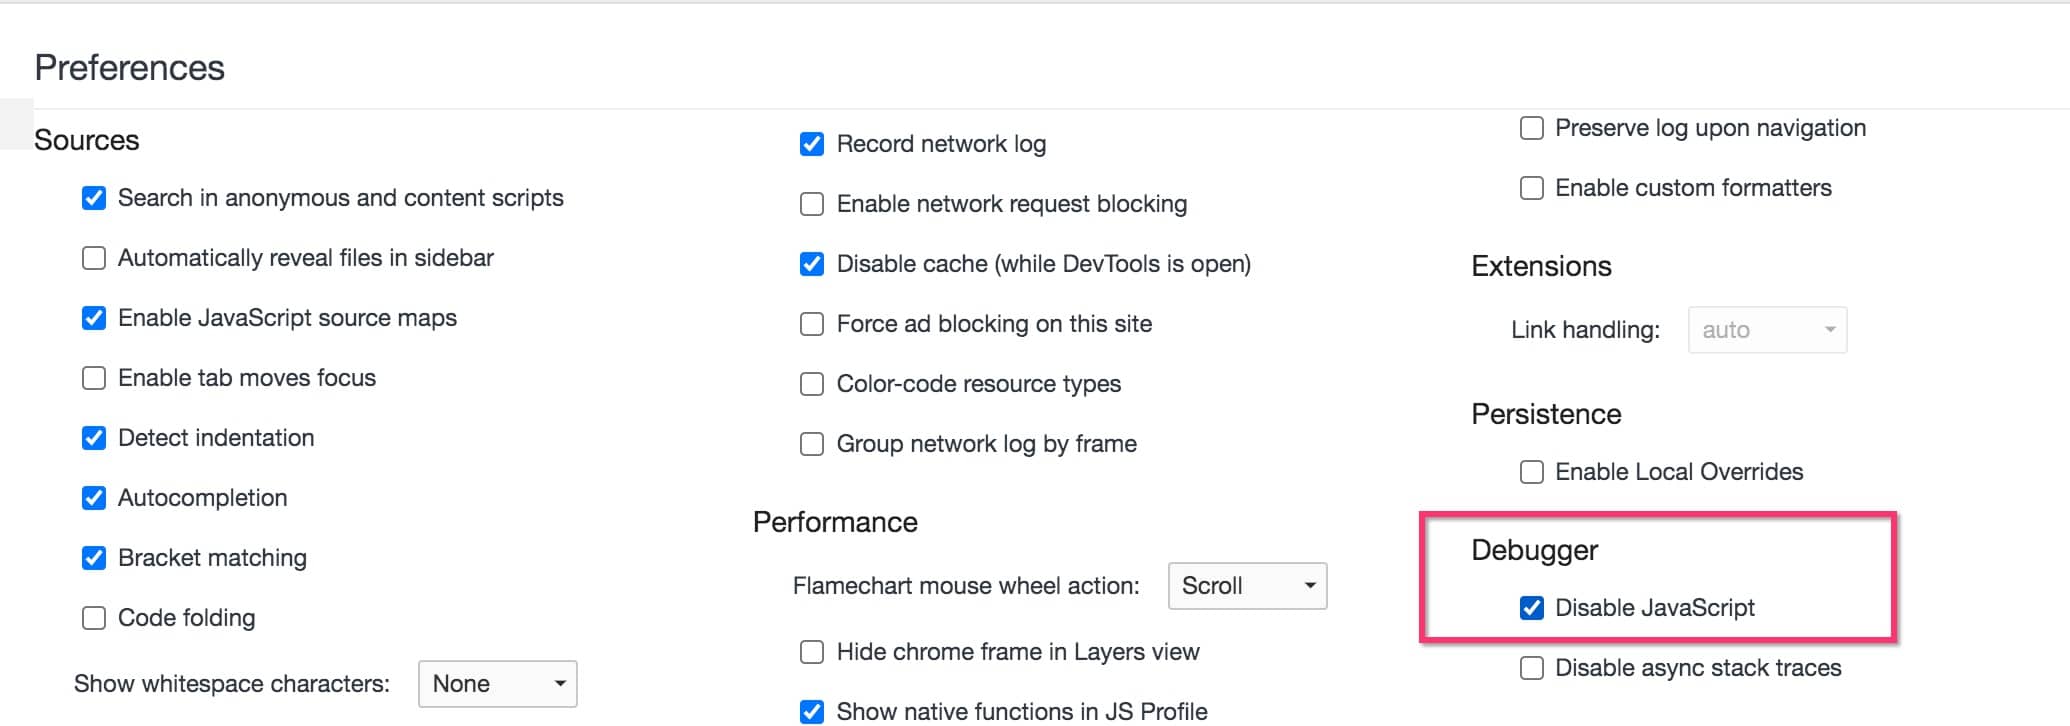Check Color-code resource types
2070x726 pixels.
coord(811,384)
